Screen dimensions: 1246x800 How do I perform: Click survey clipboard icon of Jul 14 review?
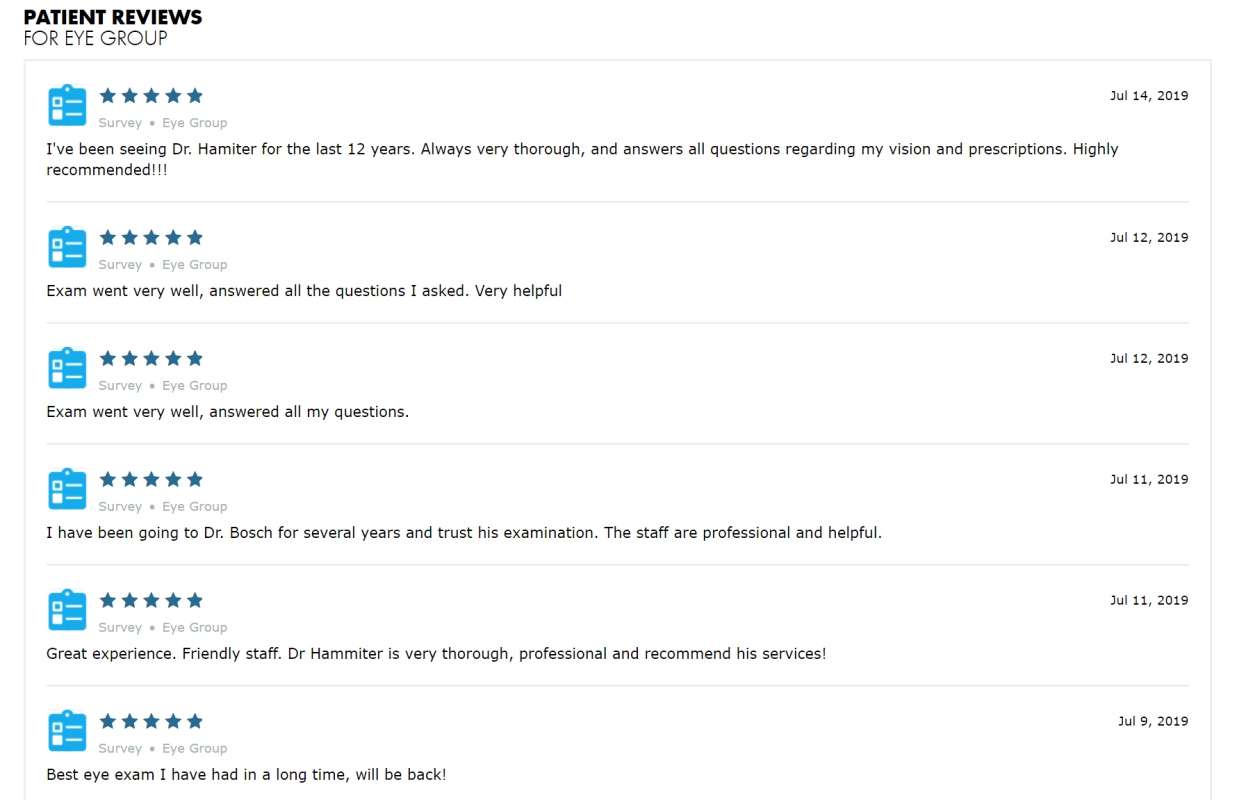click(x=67, y=106)
